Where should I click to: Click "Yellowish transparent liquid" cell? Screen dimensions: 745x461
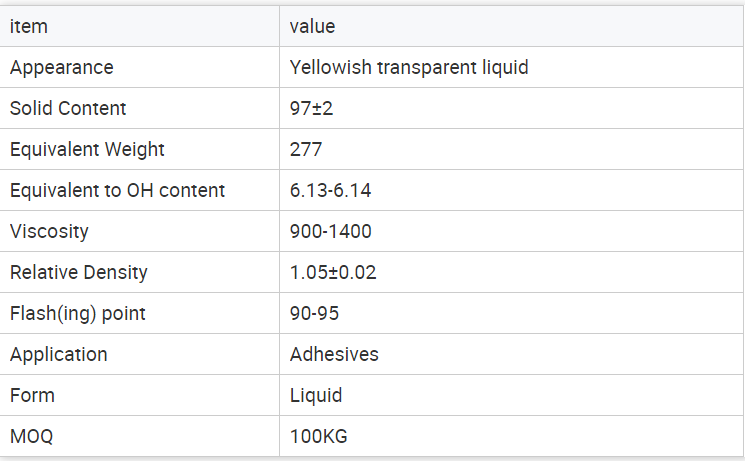click(x=409, y=68)
